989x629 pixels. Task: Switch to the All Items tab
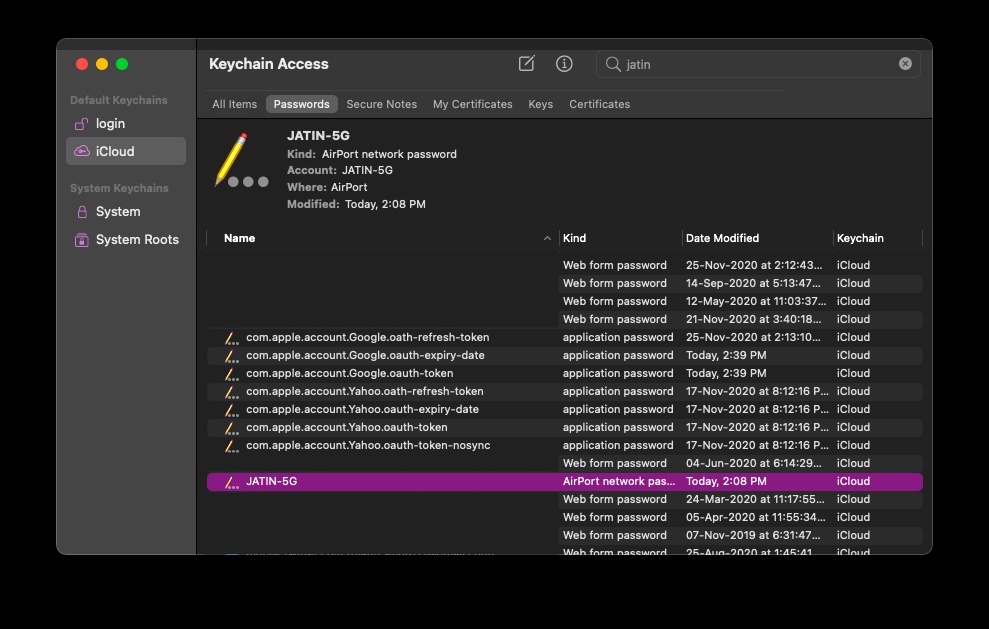coord(234,104)
